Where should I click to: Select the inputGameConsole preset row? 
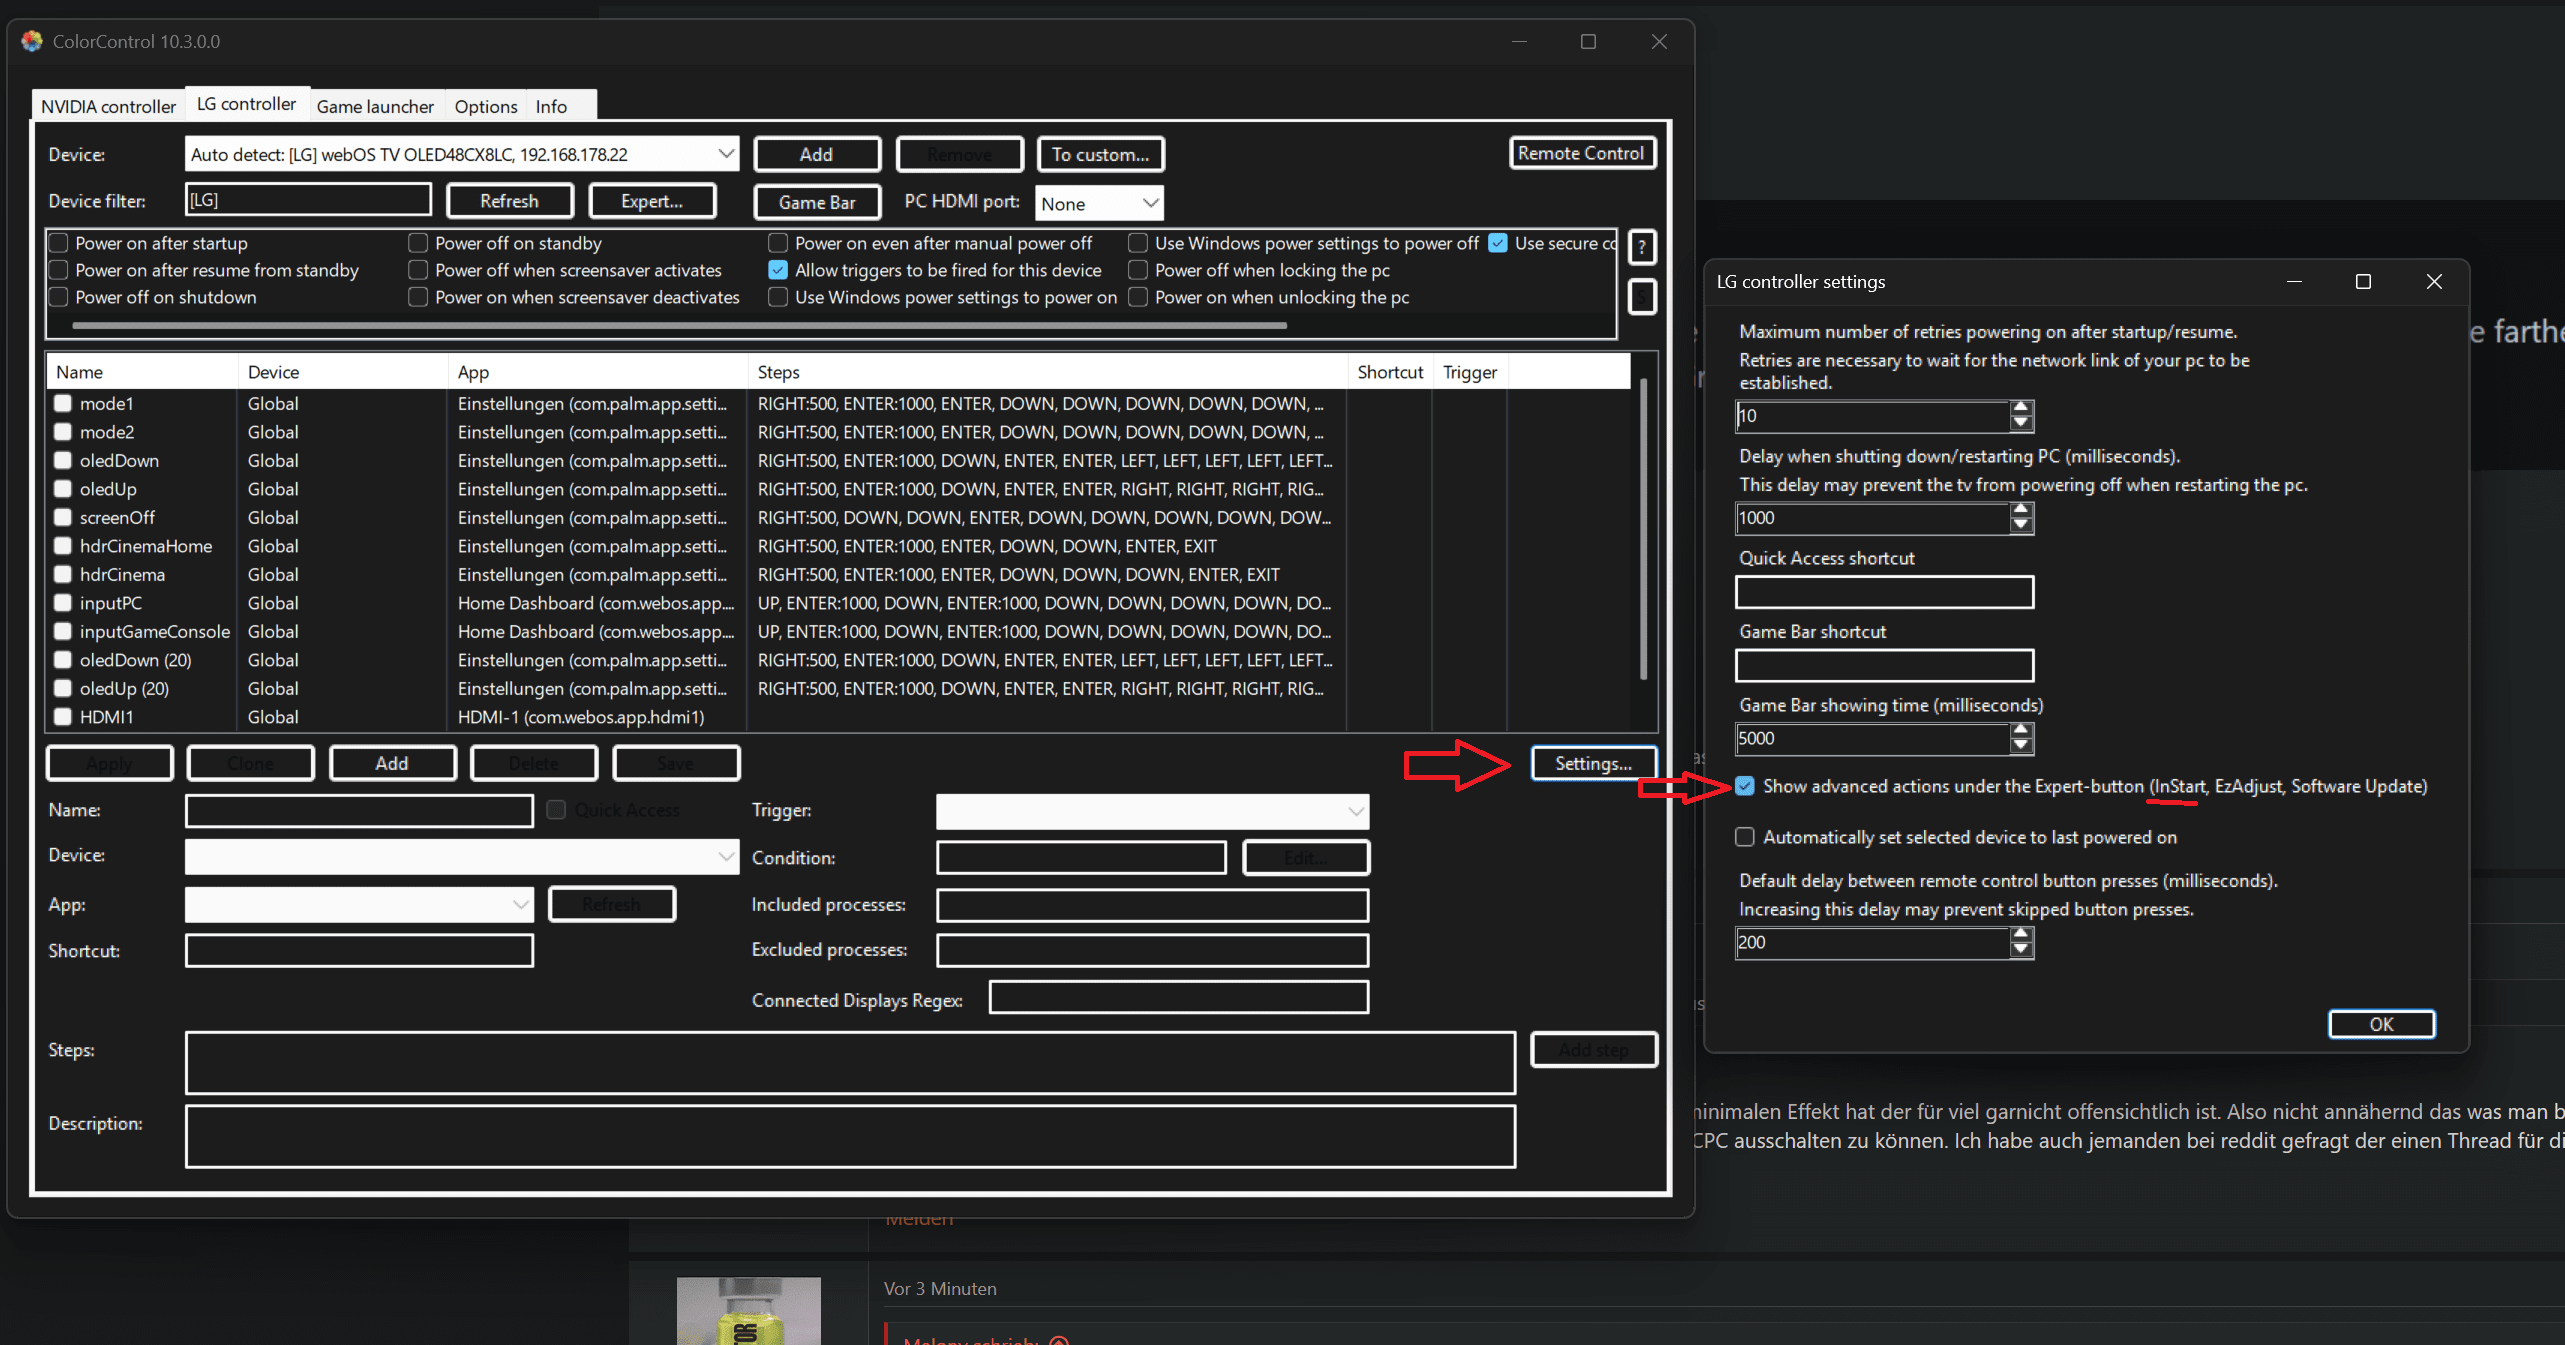pos(838,631)
